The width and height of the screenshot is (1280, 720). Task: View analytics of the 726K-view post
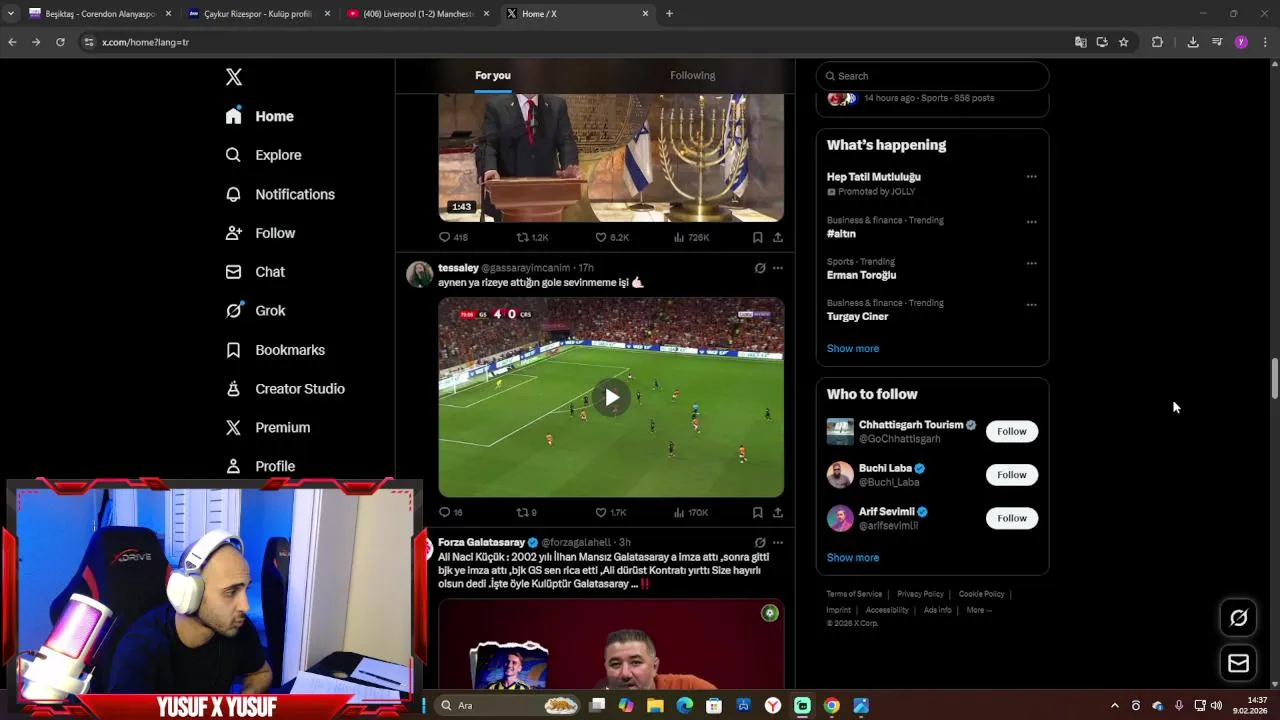(691, 237)
